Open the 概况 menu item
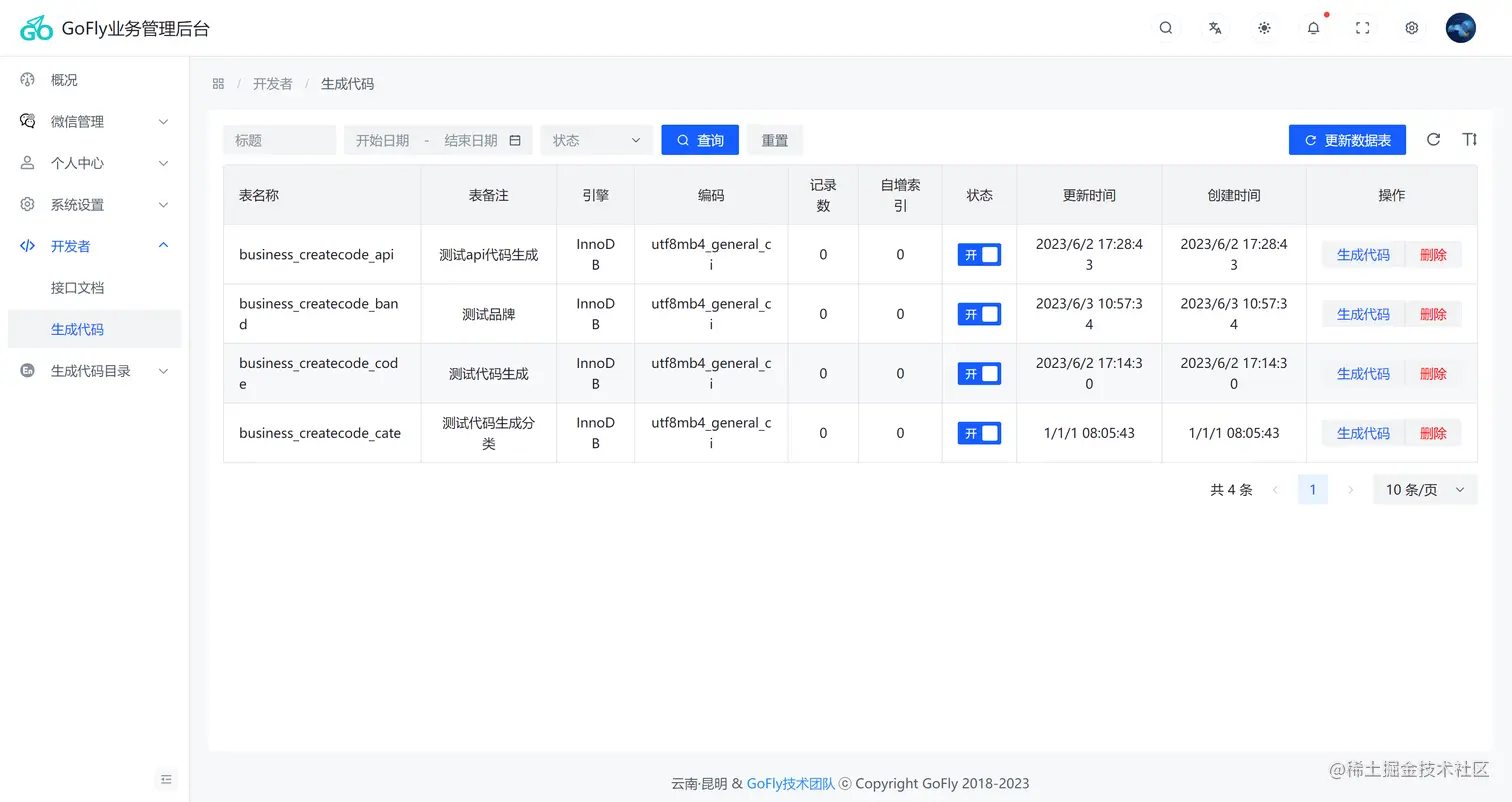The image size is (1512, 802). 95,80
